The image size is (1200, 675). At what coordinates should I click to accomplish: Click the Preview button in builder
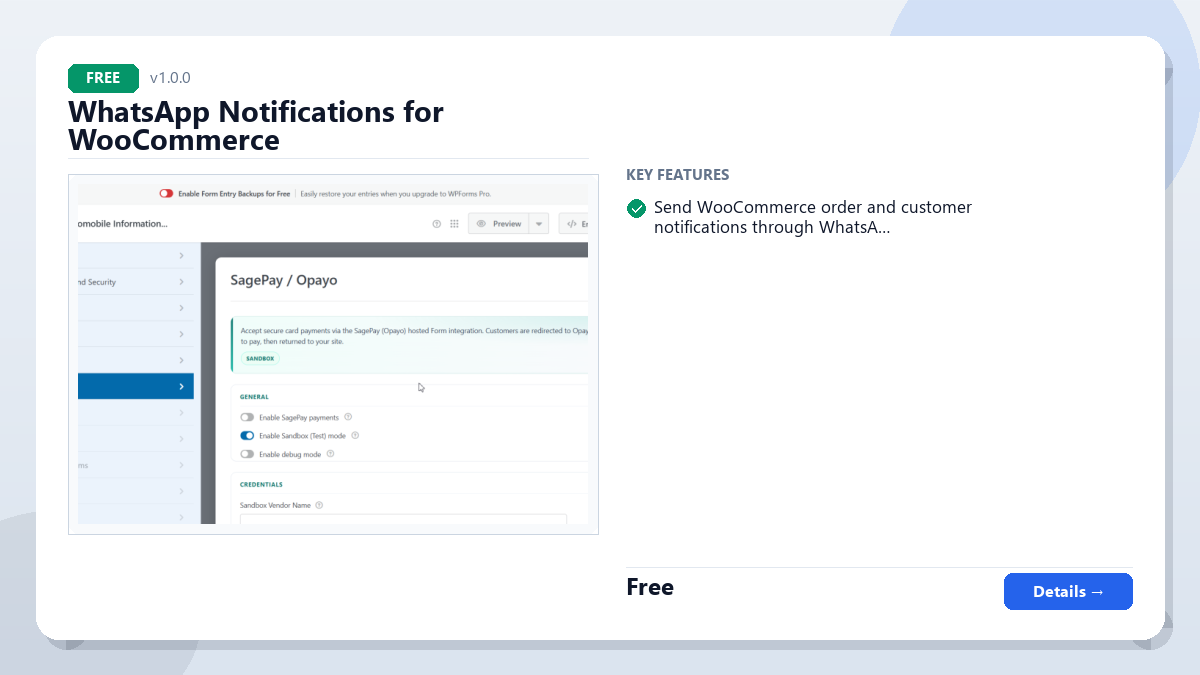499,224
